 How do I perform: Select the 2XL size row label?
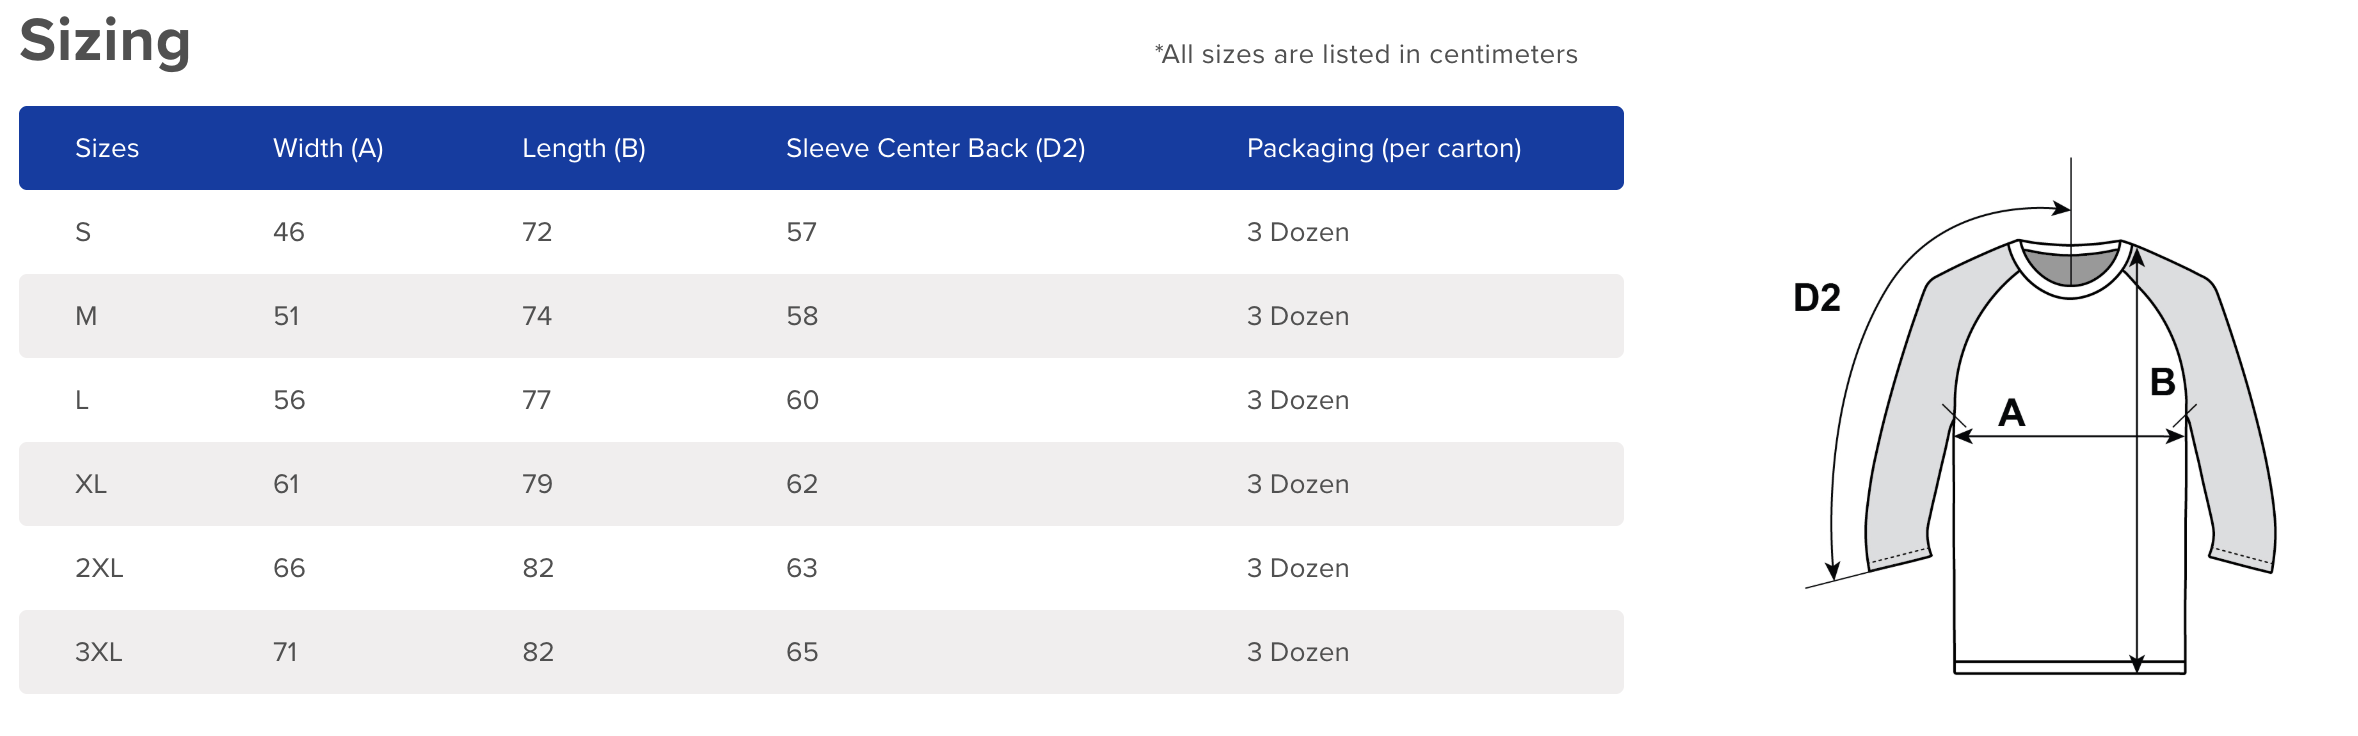coord(99,568)
